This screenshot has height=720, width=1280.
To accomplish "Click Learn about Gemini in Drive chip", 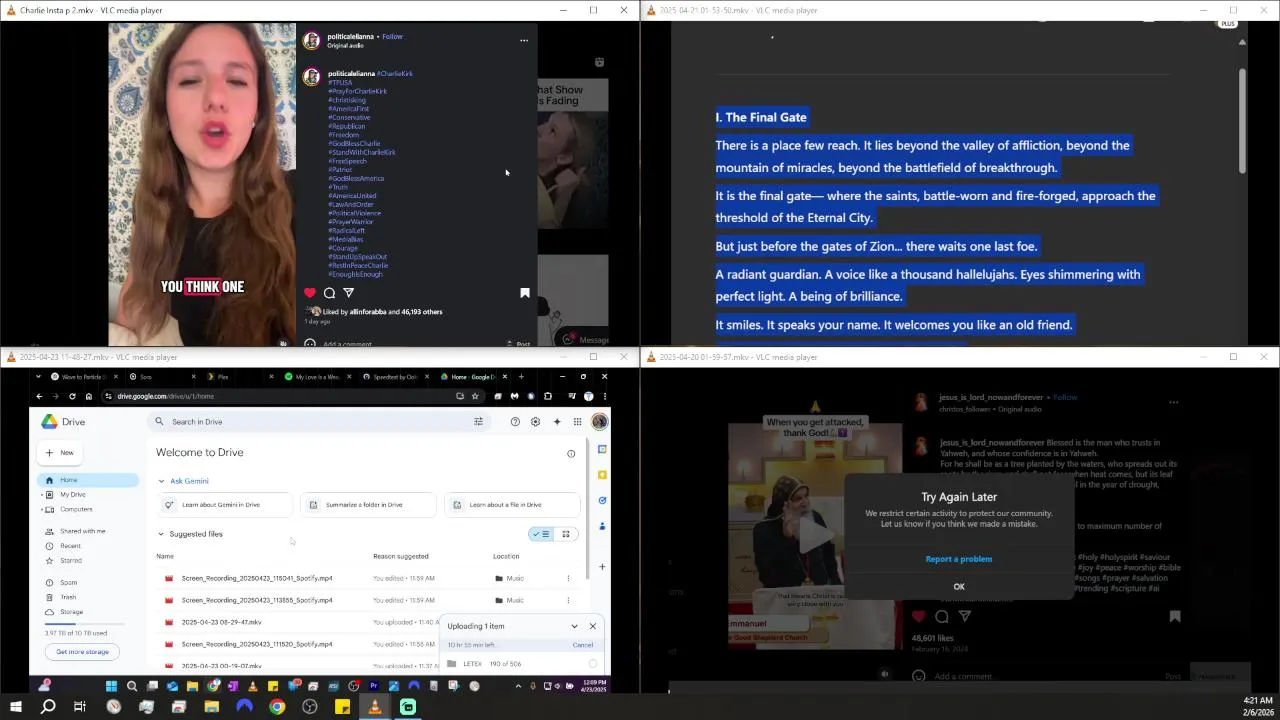I will (x=225, y=505).
